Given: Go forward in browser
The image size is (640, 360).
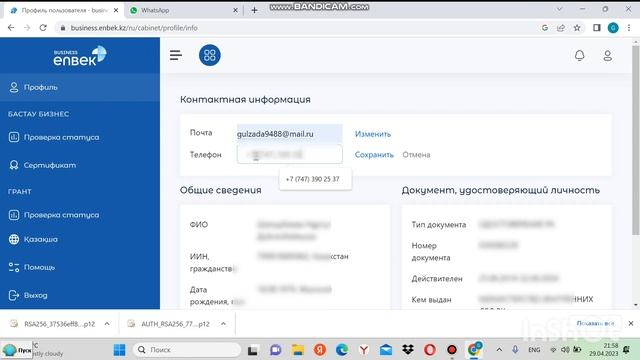Looking at the screenshot, I should [27, 28].
